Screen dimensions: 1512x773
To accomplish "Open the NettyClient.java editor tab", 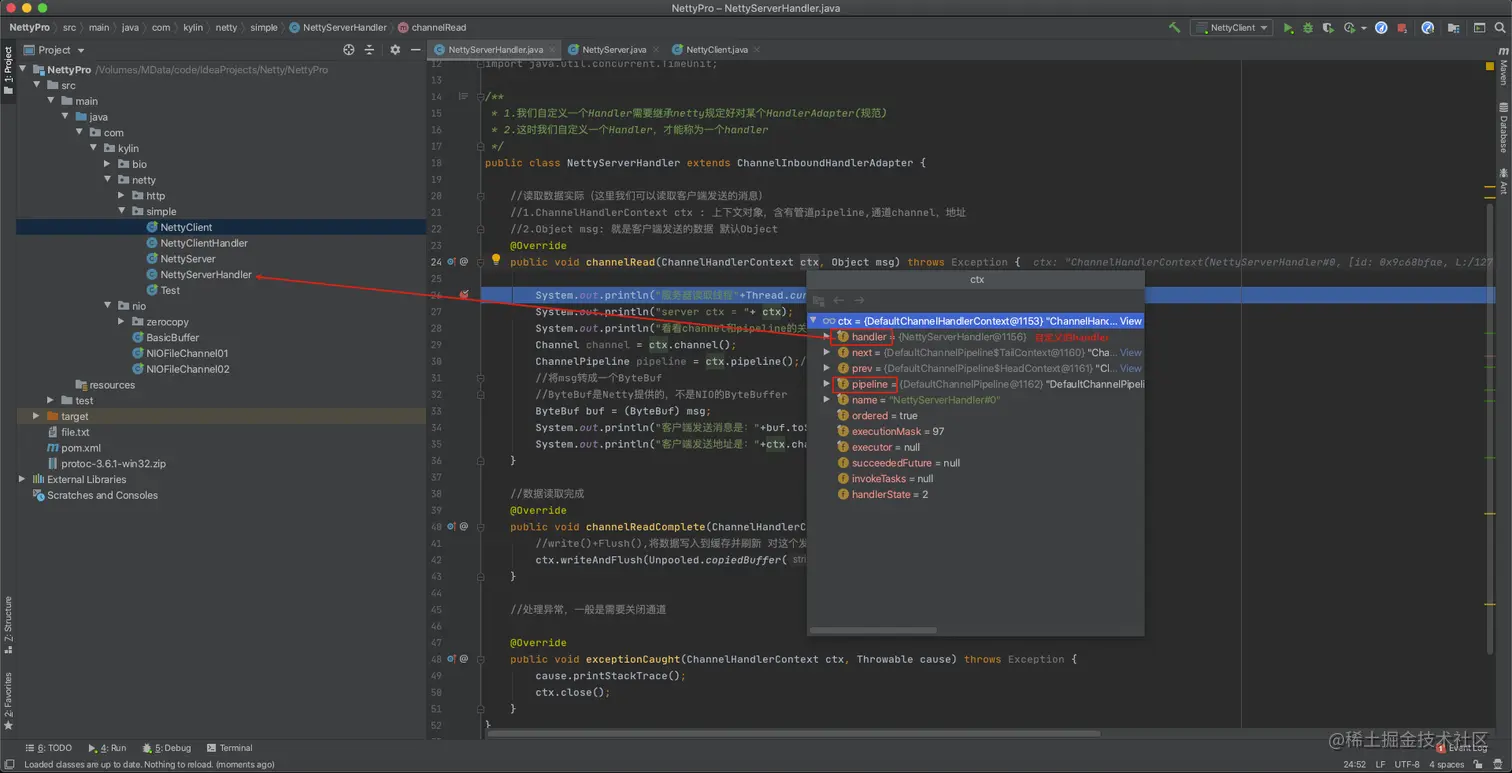I will point(716,50).
